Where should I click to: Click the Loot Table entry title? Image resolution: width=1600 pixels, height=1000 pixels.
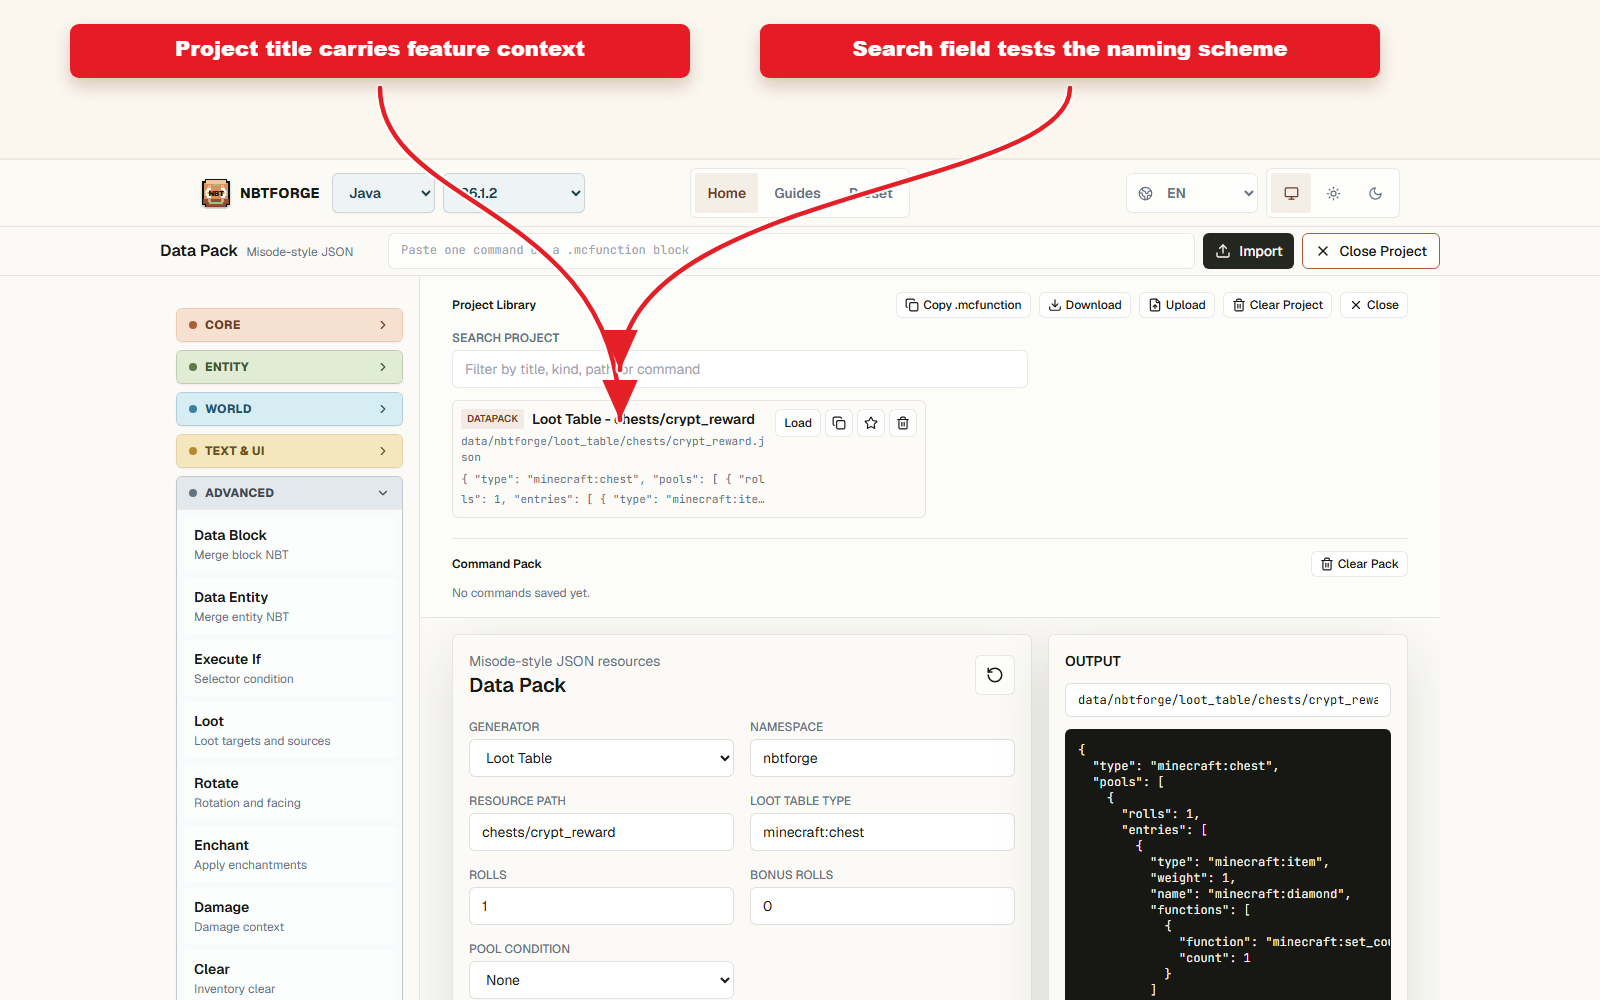[x=643, y=419]
